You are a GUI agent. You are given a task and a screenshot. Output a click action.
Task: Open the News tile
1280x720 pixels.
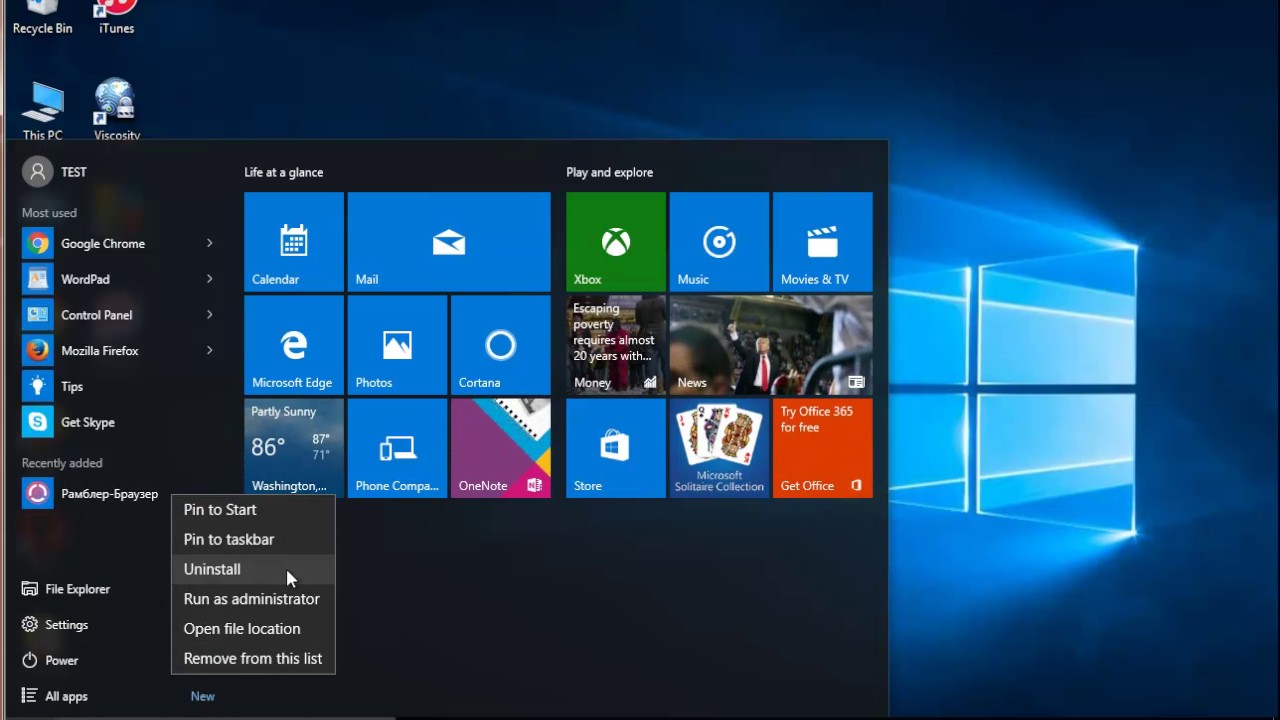click(771, 345)
